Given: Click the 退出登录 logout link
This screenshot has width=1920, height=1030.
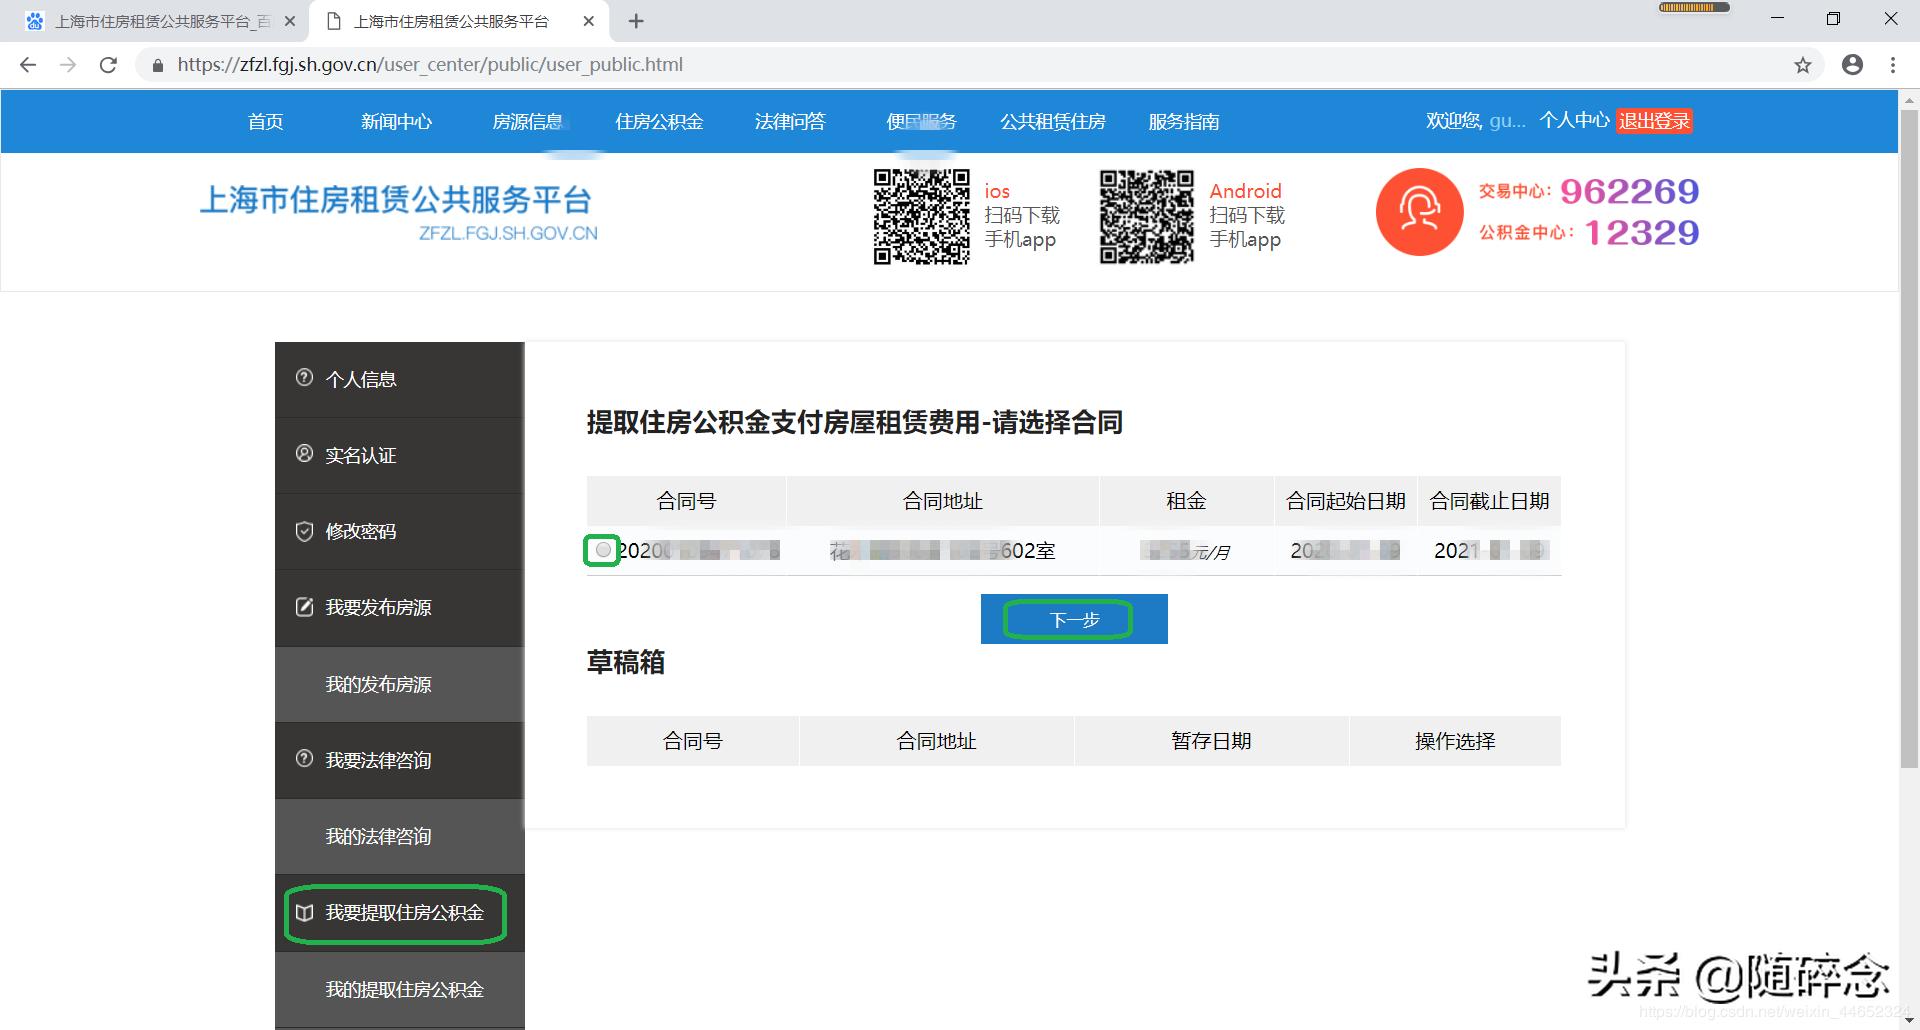Looking at the screenshot, I should click(1654, 120).
